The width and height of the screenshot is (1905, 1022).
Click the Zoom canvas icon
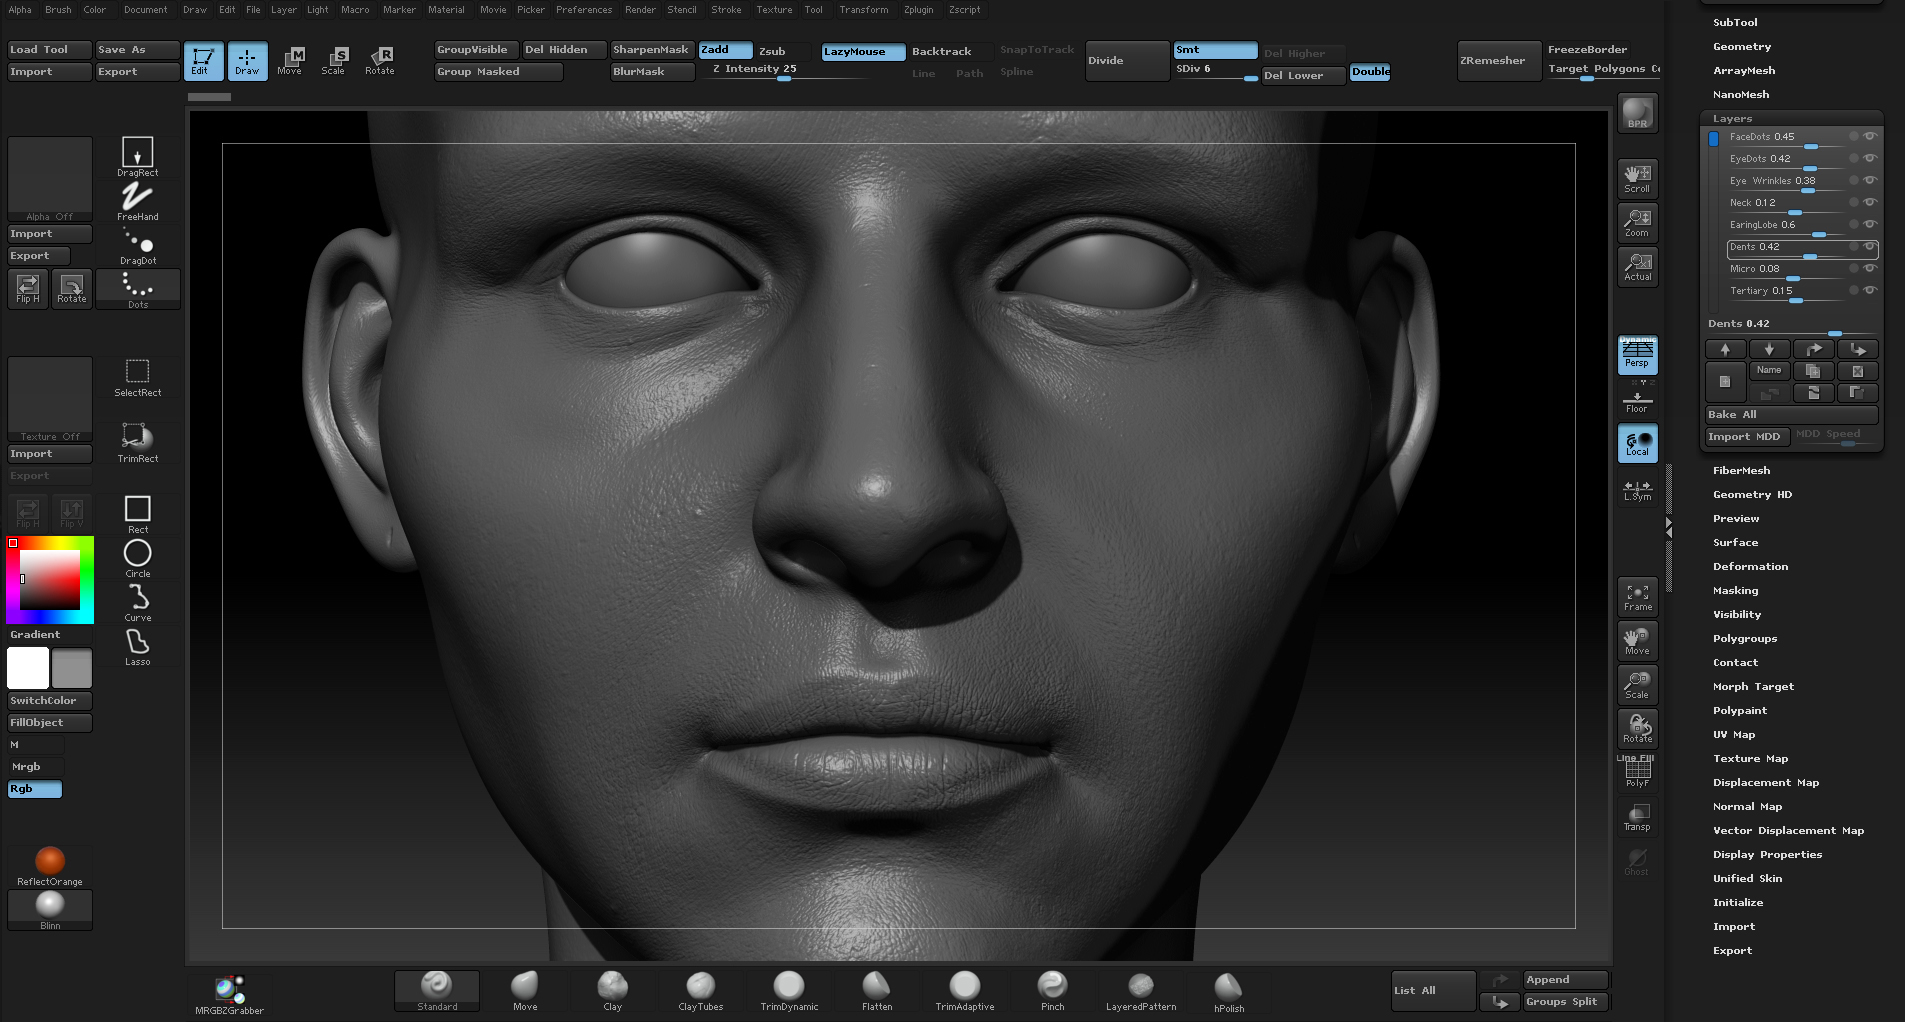pos(1637,222)
